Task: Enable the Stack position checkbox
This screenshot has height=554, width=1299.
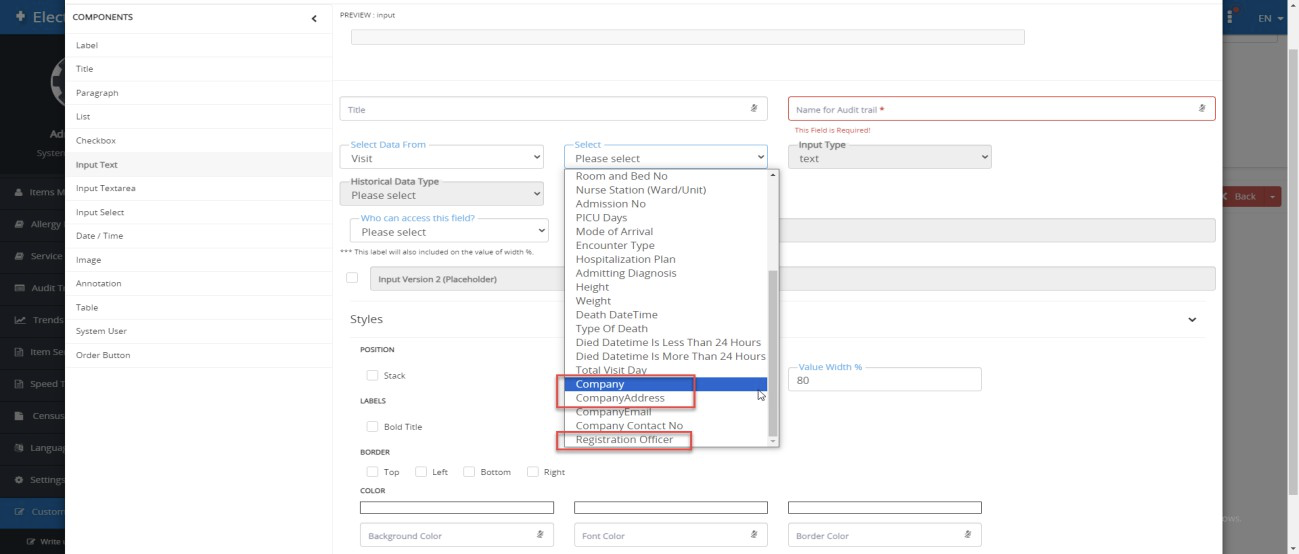Action: 372,376
